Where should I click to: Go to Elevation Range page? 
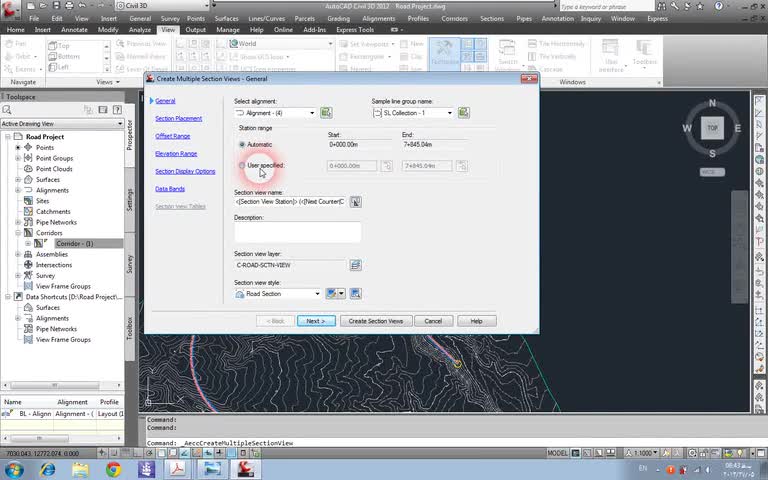[176, 154]
